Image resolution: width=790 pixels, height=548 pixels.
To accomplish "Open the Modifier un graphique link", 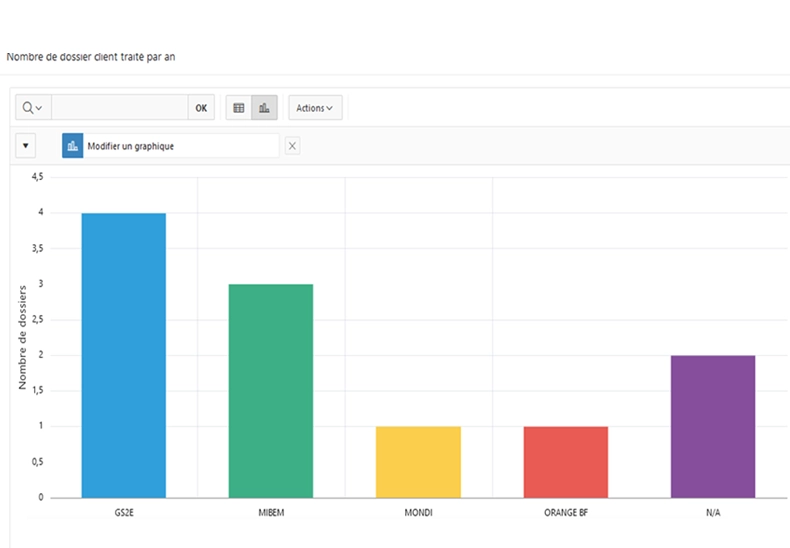I will [131, 146].
